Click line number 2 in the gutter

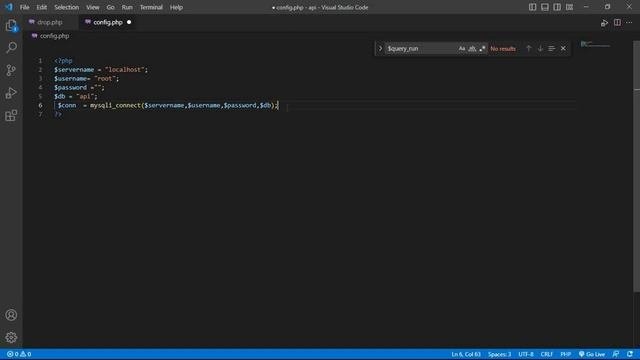click(x=40, y=70)
